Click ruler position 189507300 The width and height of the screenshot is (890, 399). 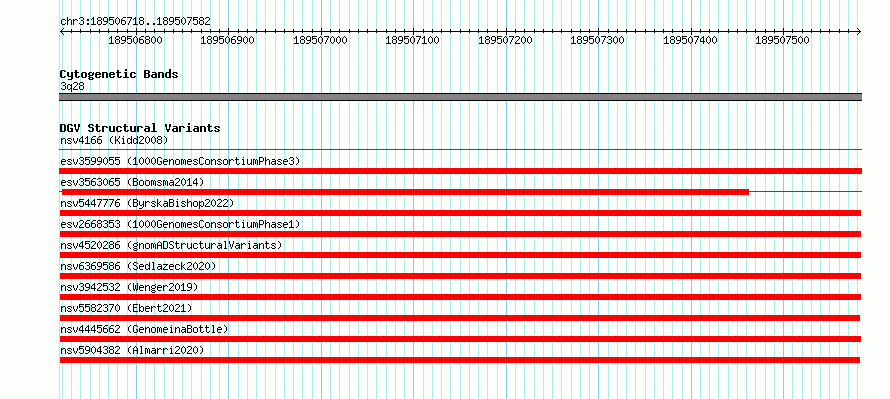(x=598, y=40)
